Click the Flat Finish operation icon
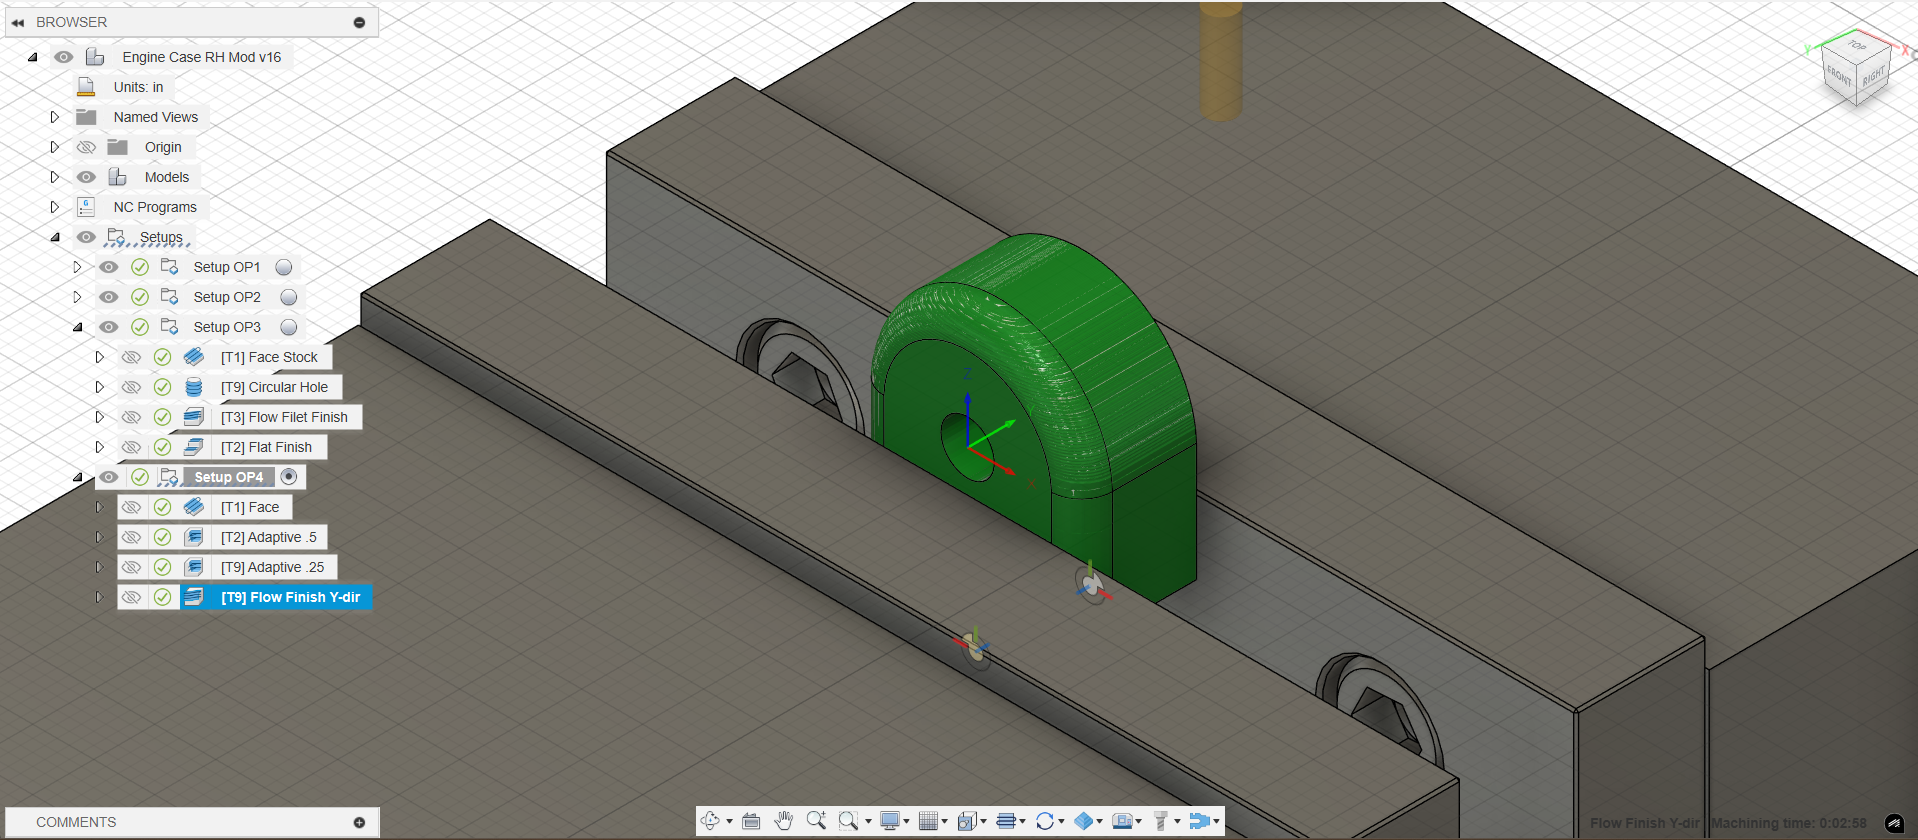 click(194, 447)
